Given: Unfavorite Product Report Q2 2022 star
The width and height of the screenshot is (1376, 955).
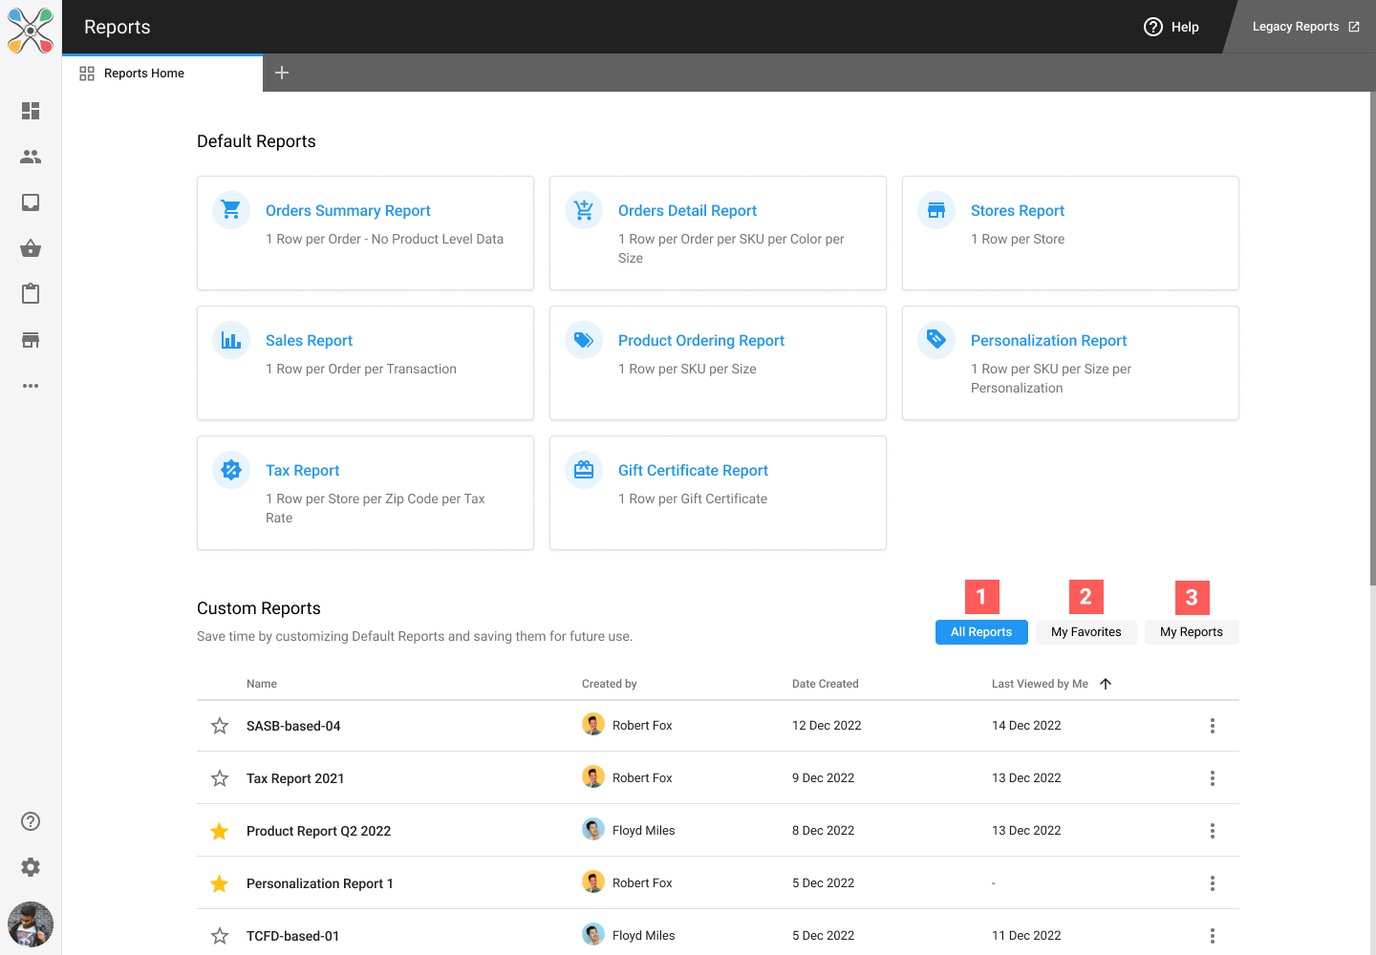Looking at the screenshot, I should [220, 831].
